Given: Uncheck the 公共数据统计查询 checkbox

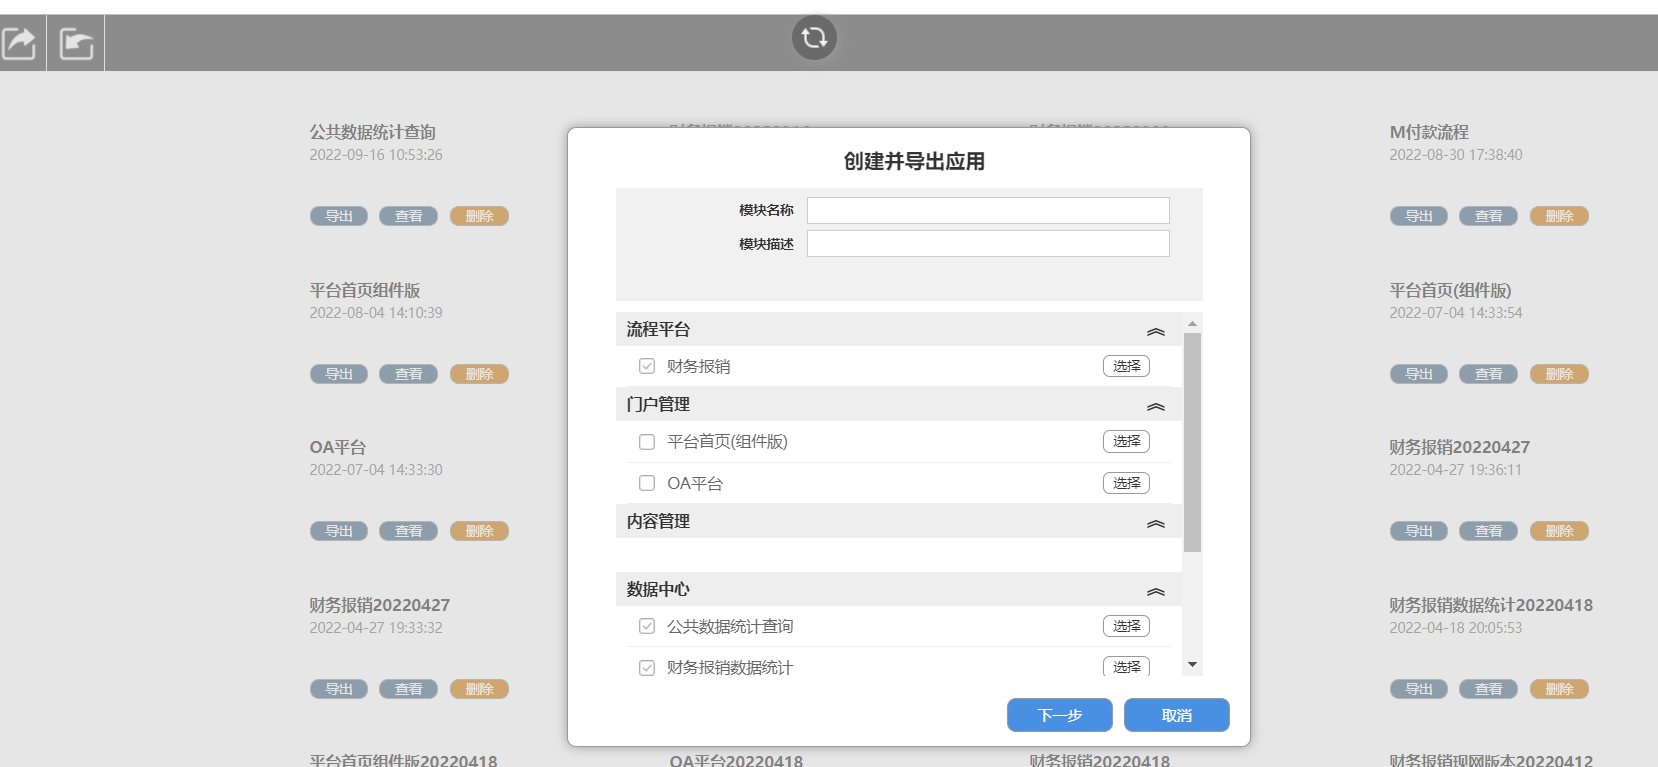Looking at the screenshot, I should 647,626.
